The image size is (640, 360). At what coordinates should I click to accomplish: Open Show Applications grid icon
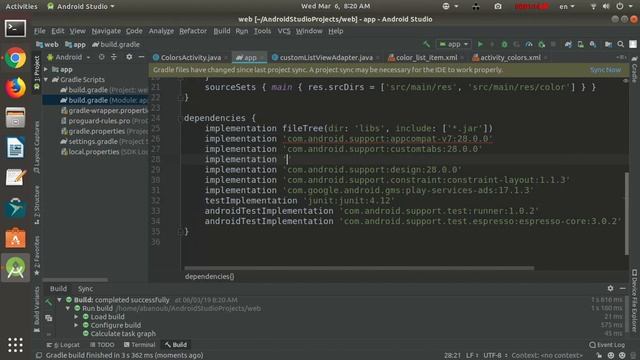pyautogui.click(x=16, y=345)
